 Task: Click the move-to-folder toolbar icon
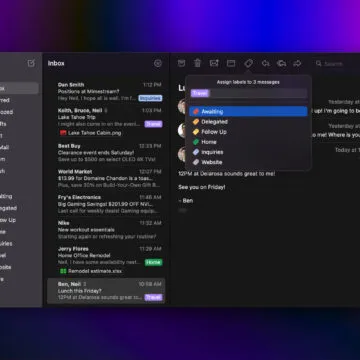(231, 63)
